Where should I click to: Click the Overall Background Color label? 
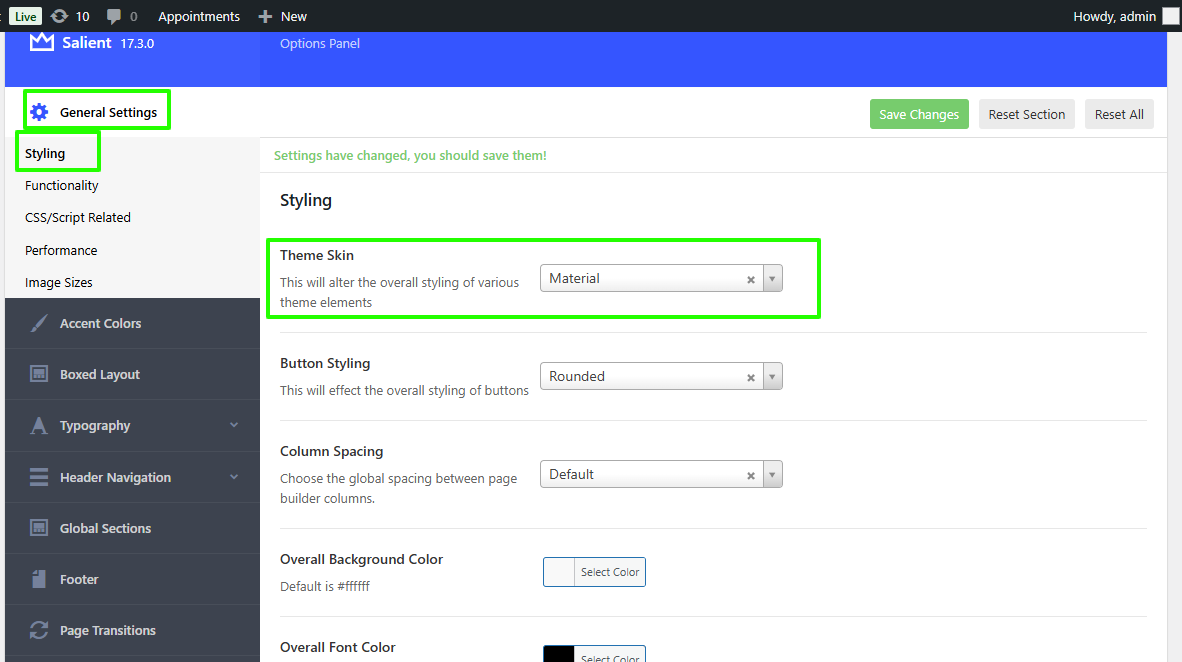point(361,559)
